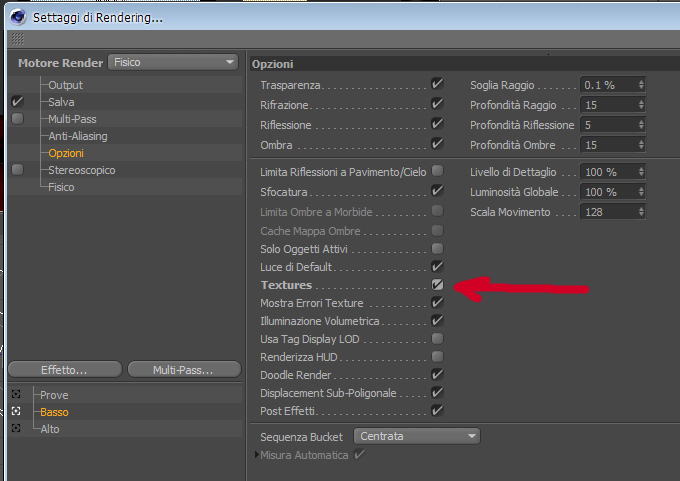The height and width of the screenshot is (481, 680).
Task: Click the preset icon next to Prove
Action: (x=16, y=394)
